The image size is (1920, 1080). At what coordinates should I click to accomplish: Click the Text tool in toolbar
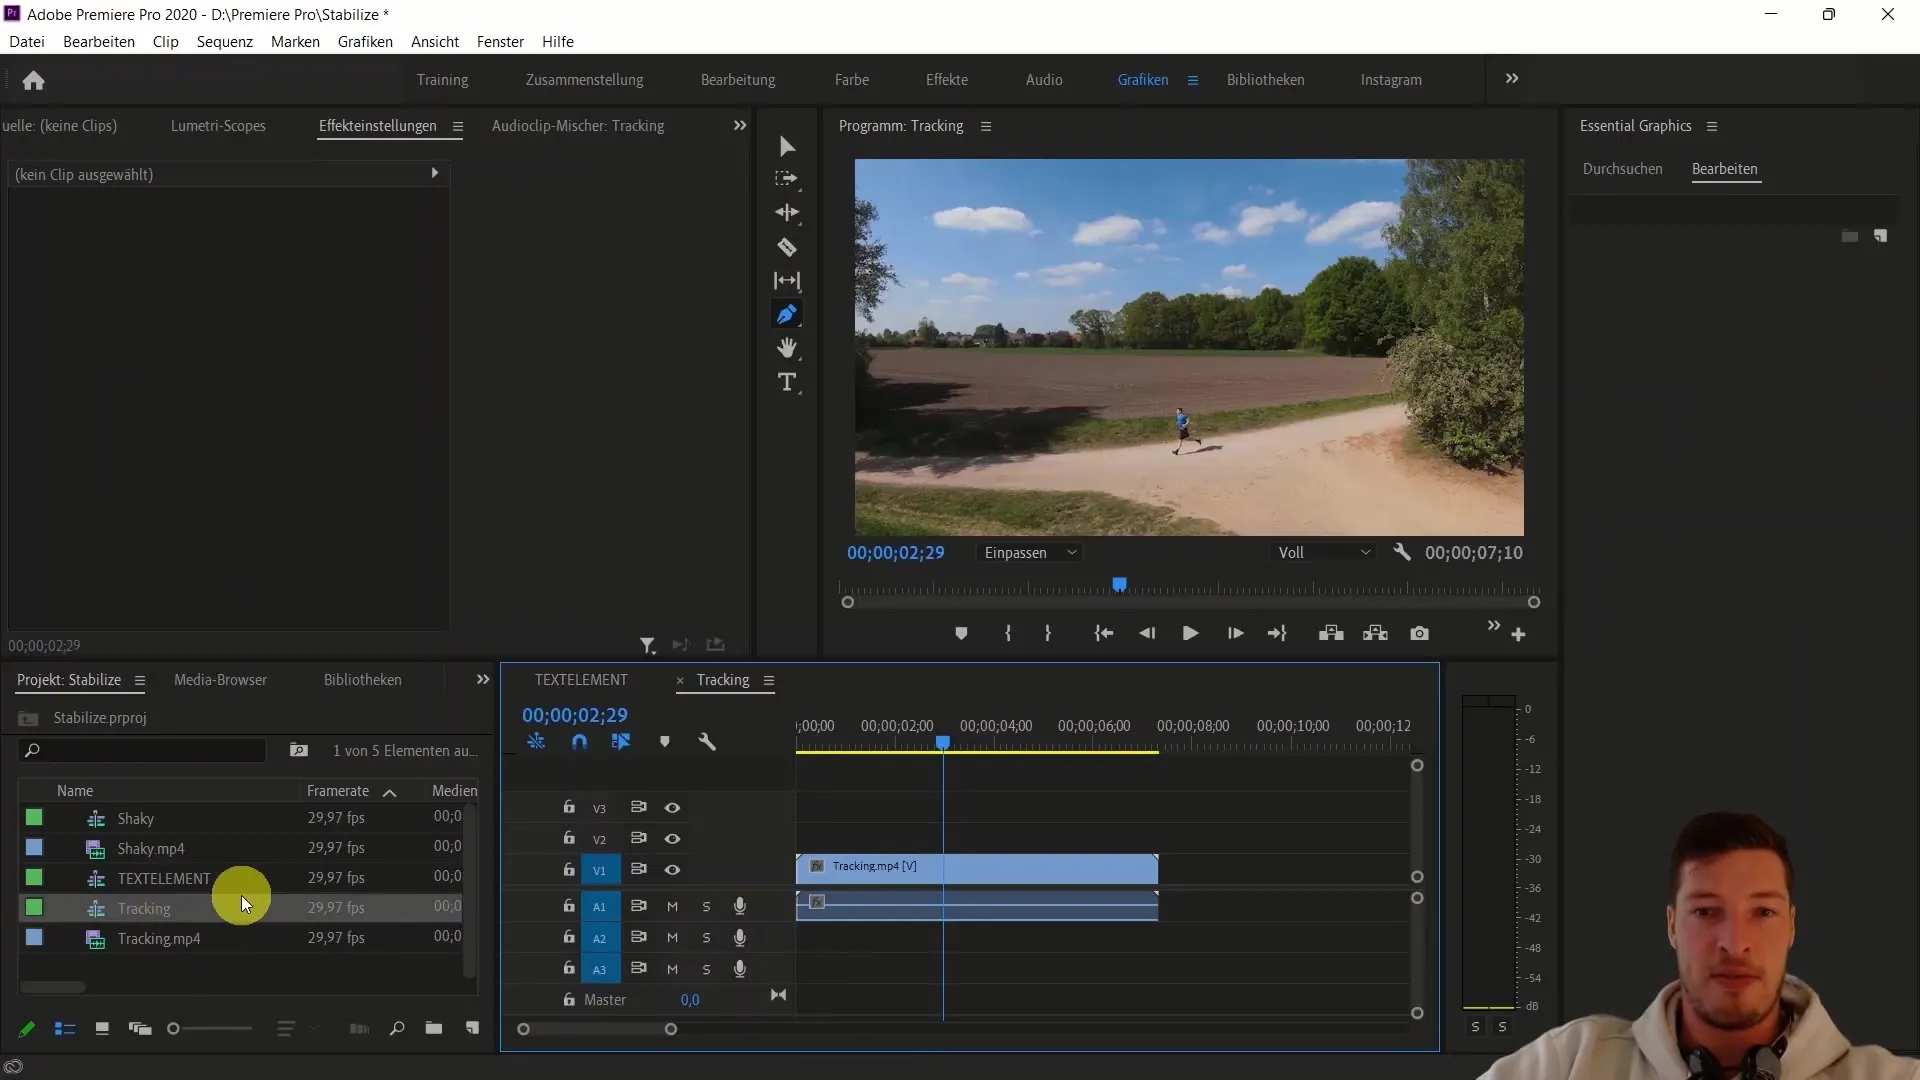coord(789,384)
